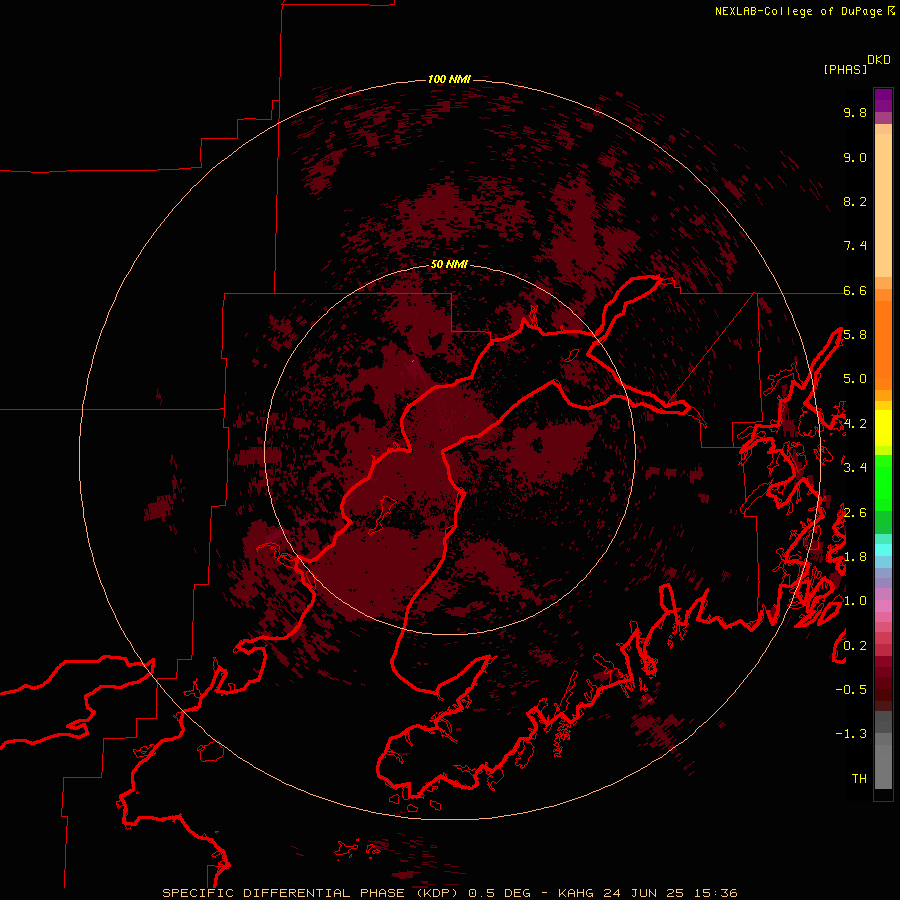Click the 5.8 legend value

click(x=855, y=335)
